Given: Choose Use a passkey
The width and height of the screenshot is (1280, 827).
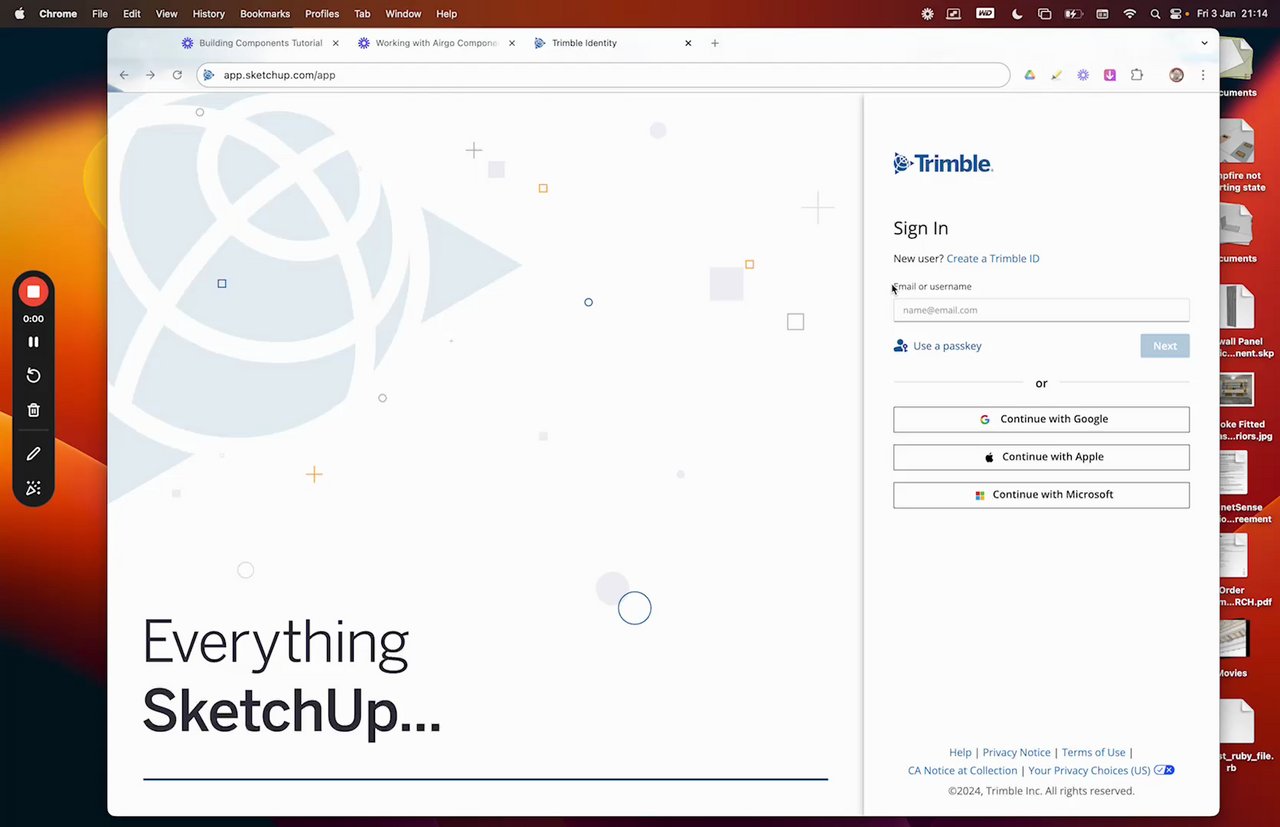Looking at the screenshot, I should click(x=937, y=346).
